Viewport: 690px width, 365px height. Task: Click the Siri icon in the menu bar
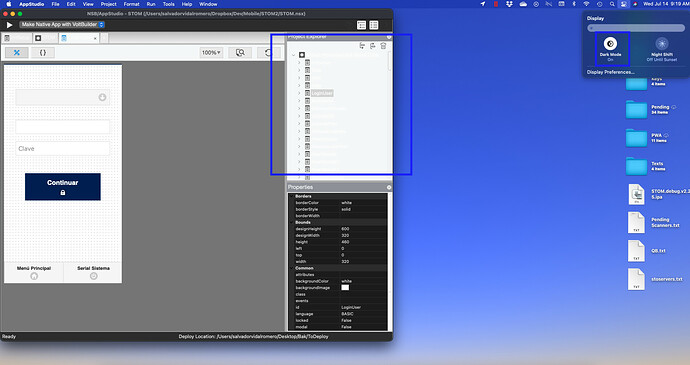point(635,4)
